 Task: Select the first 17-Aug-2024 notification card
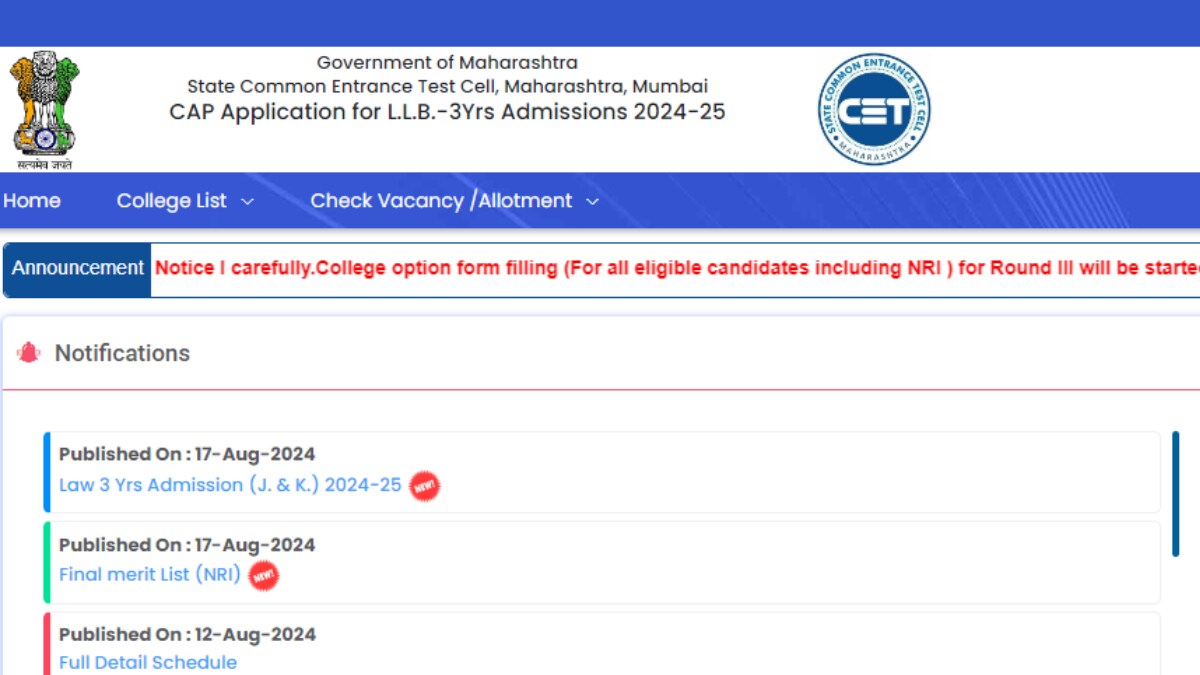click(x=602, y=472)
